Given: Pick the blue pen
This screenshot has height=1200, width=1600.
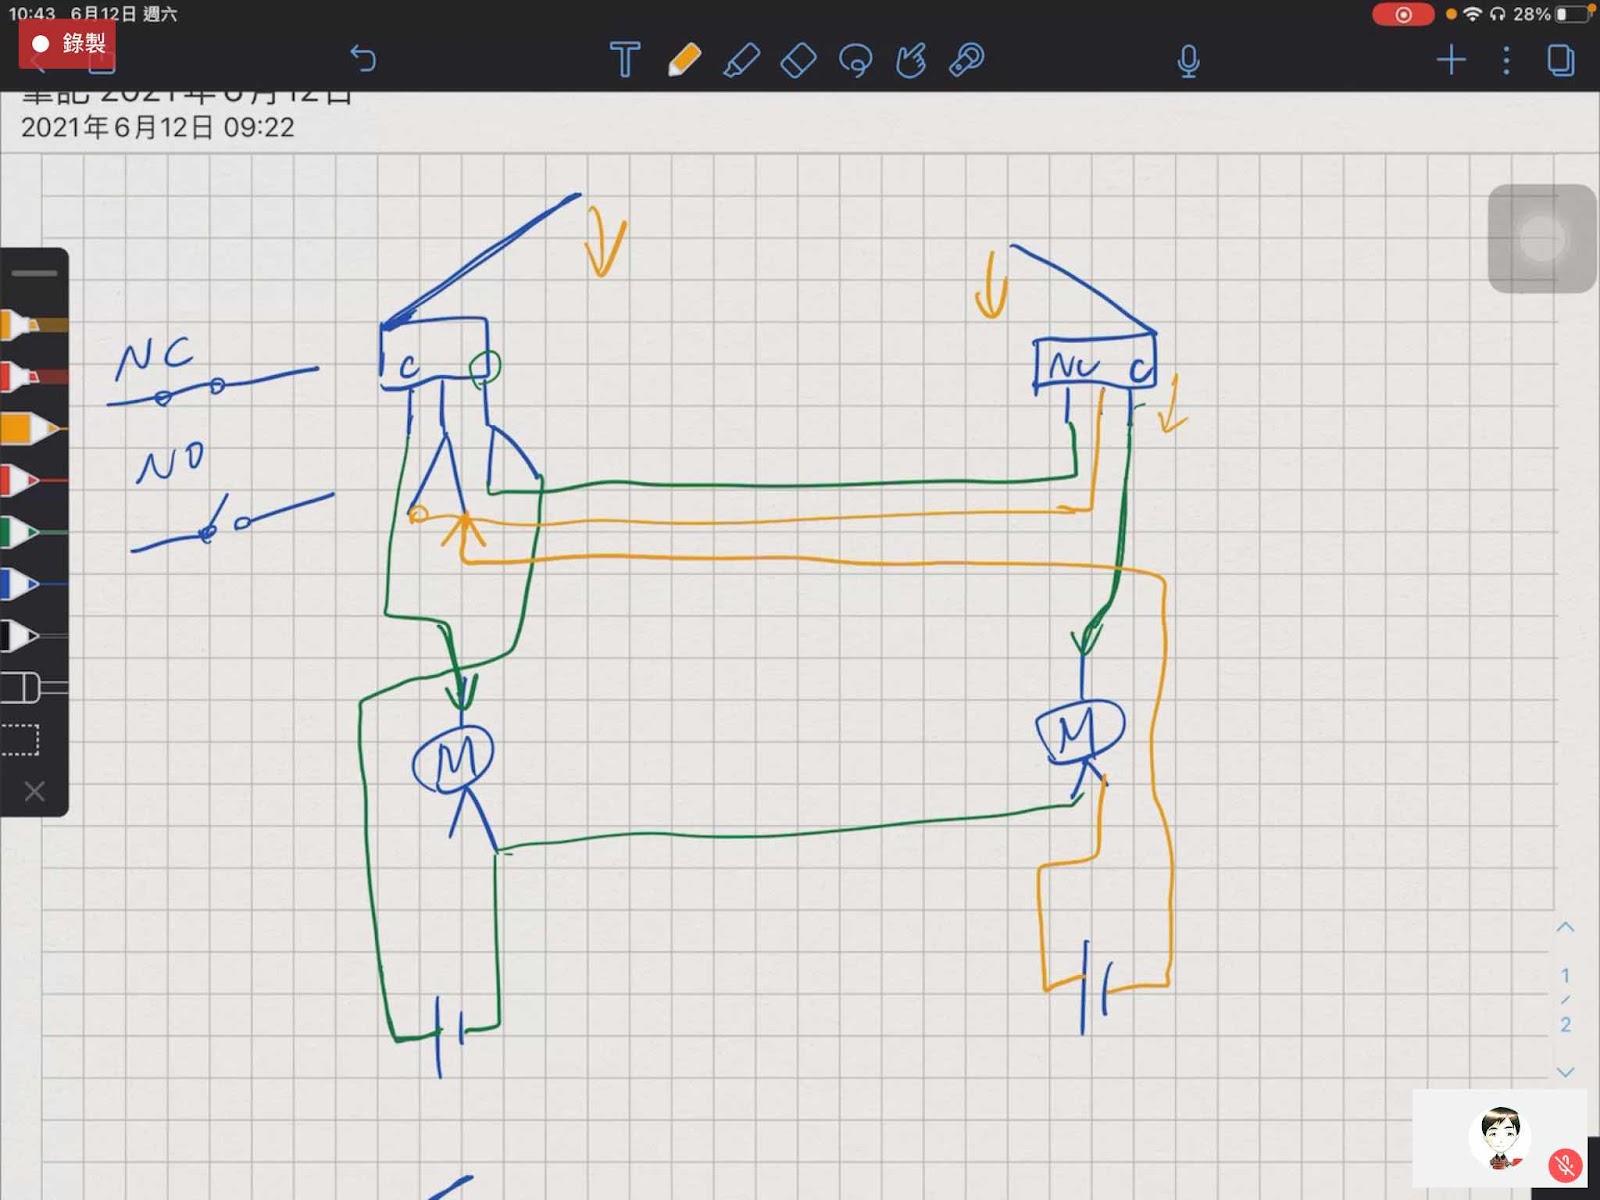Looking at the screenshot, I should (x=34, y=583).
